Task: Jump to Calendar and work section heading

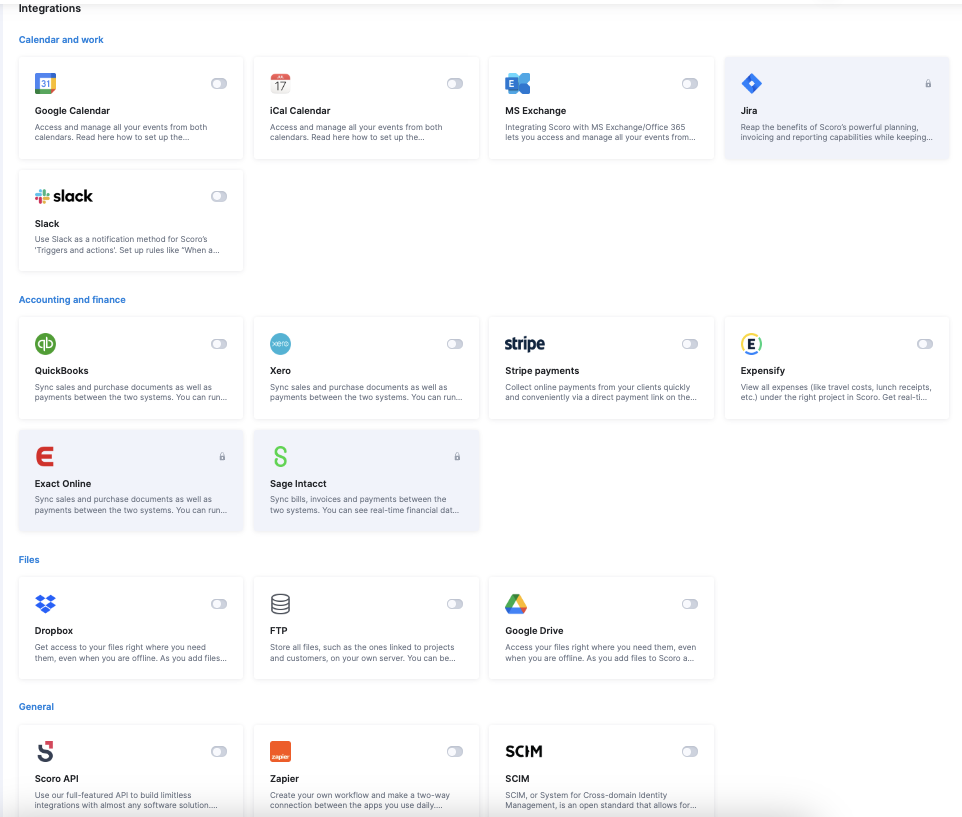Action: [61, 40]
